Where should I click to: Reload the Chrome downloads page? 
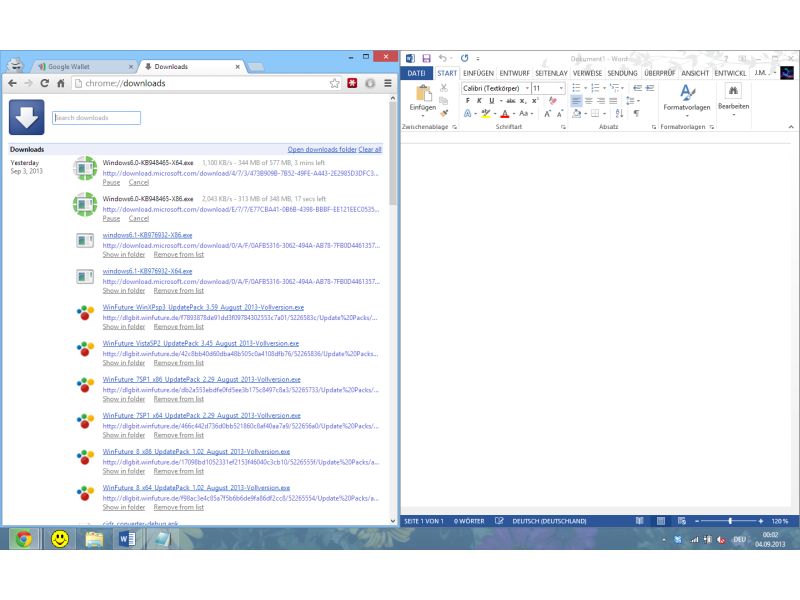pyautogui.click(x=45, y=83)
